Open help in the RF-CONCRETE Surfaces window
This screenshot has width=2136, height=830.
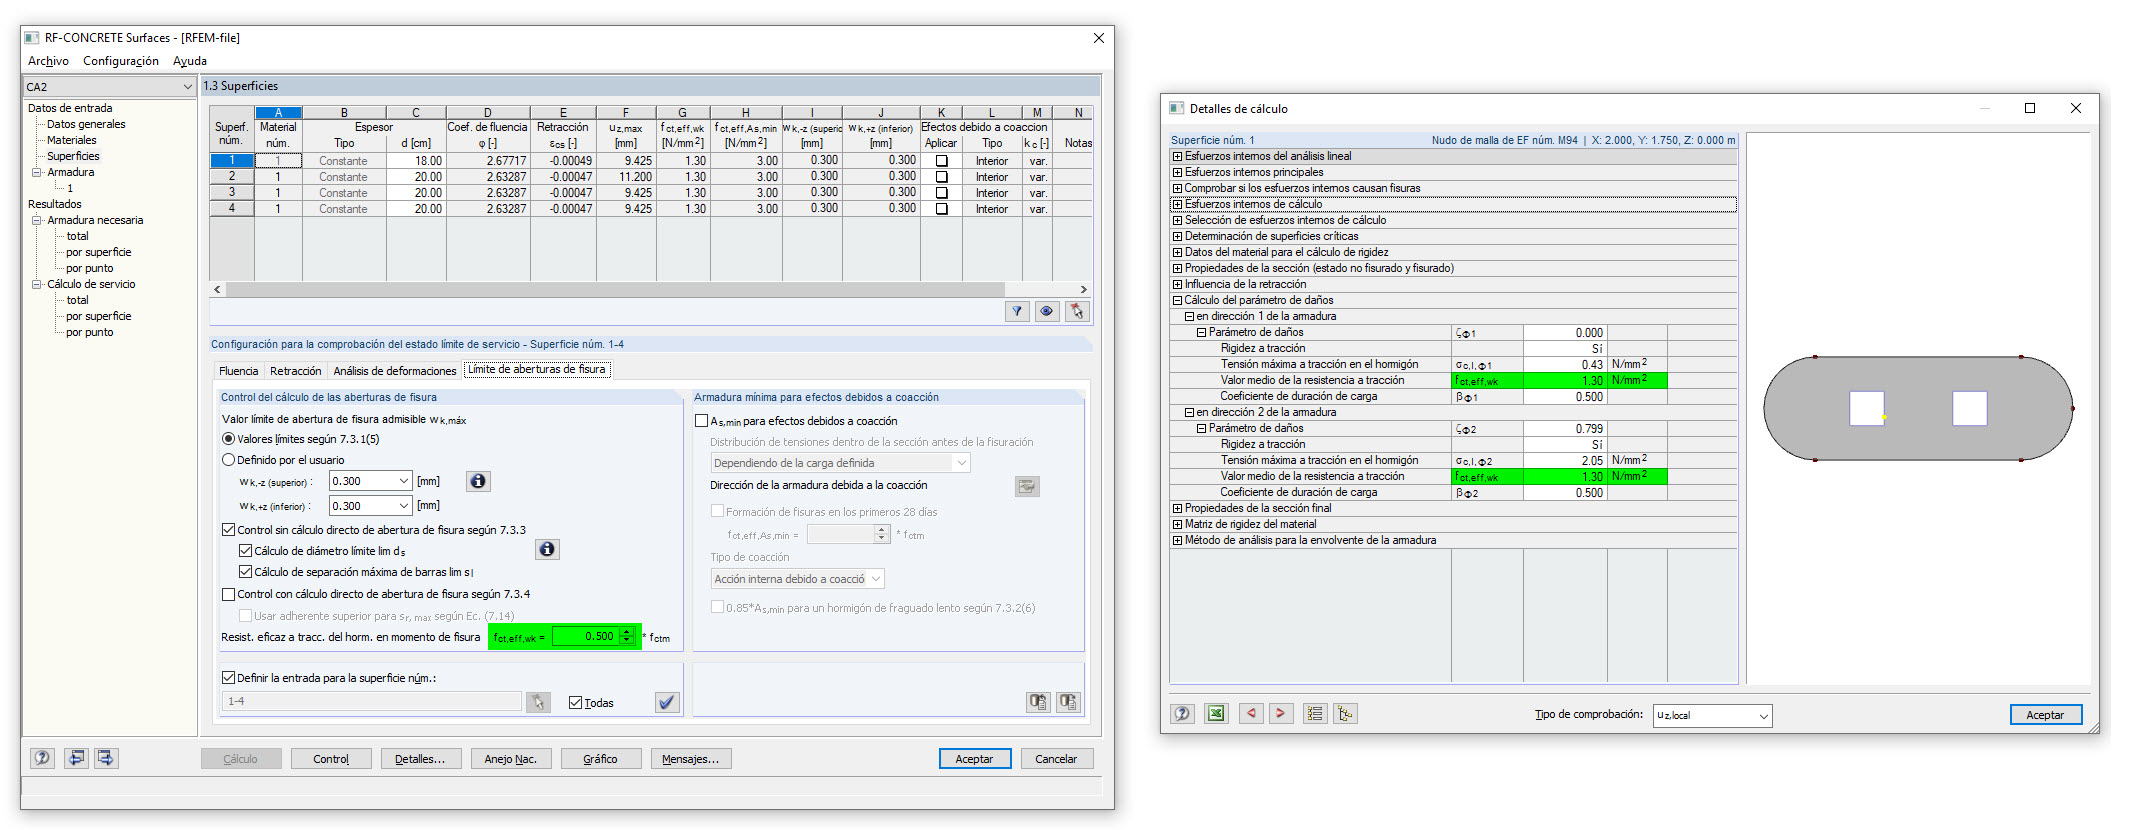(42, 758)
